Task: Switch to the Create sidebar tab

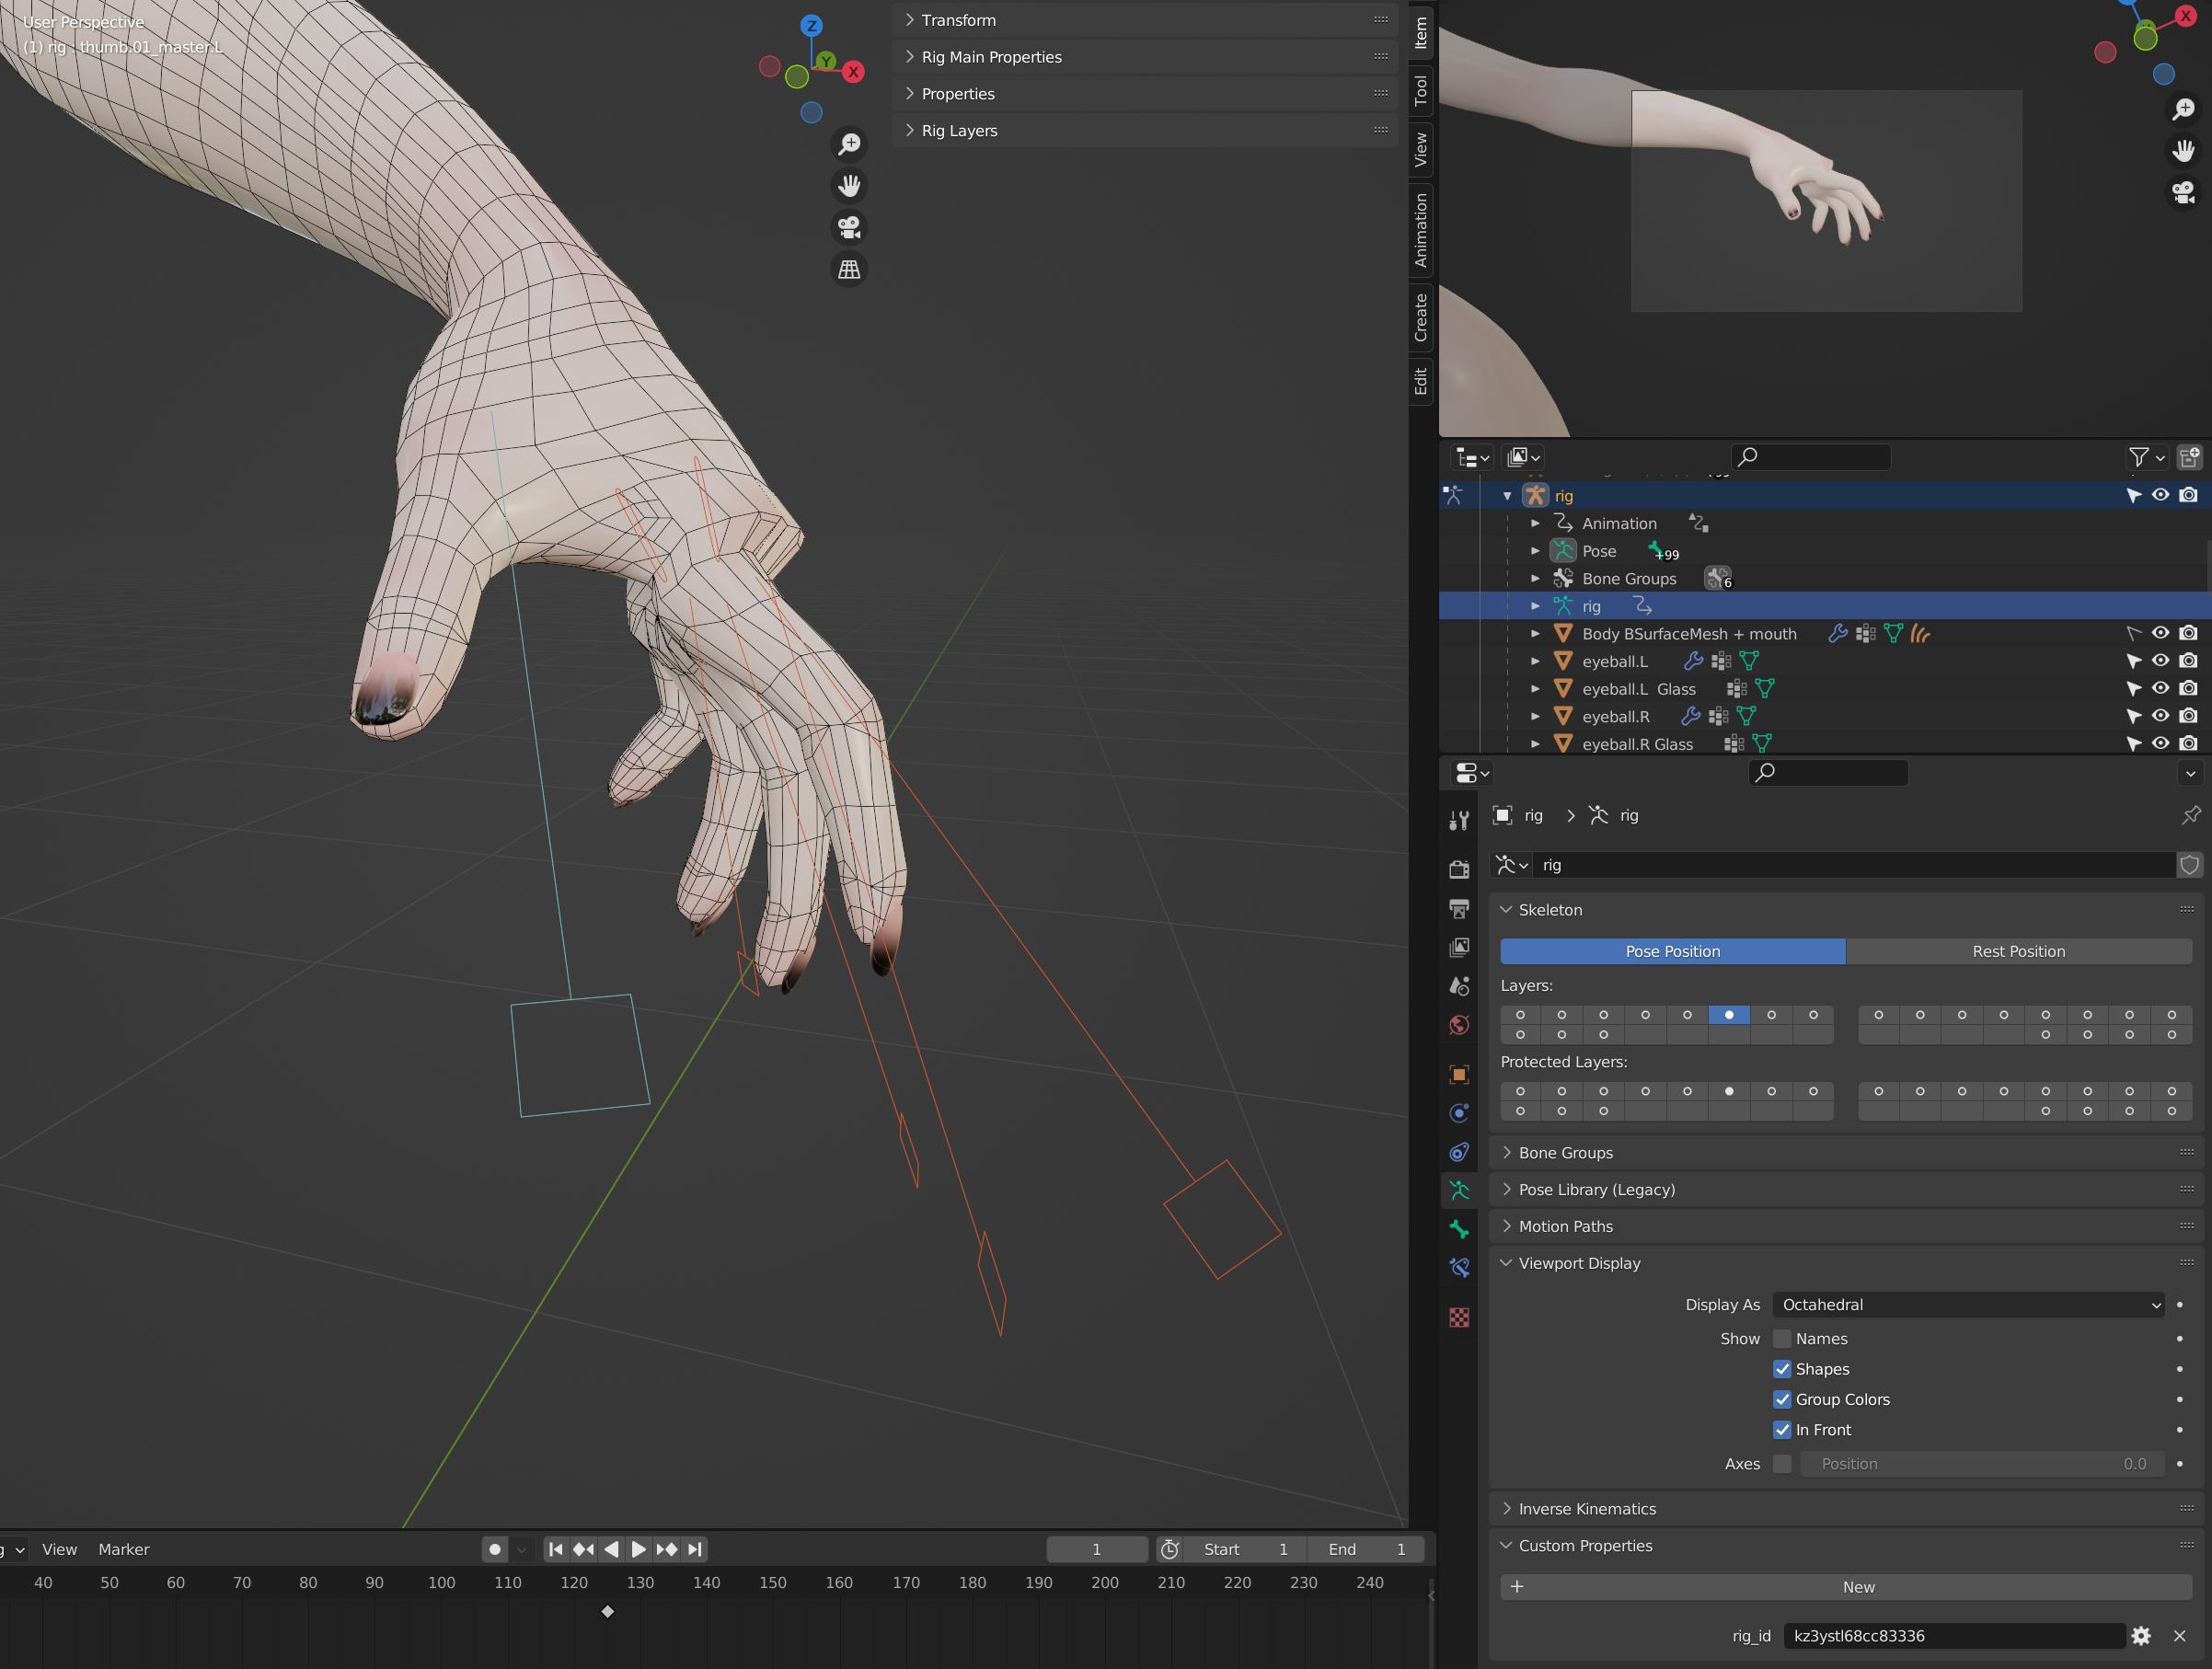Action: coord(1420,318)
